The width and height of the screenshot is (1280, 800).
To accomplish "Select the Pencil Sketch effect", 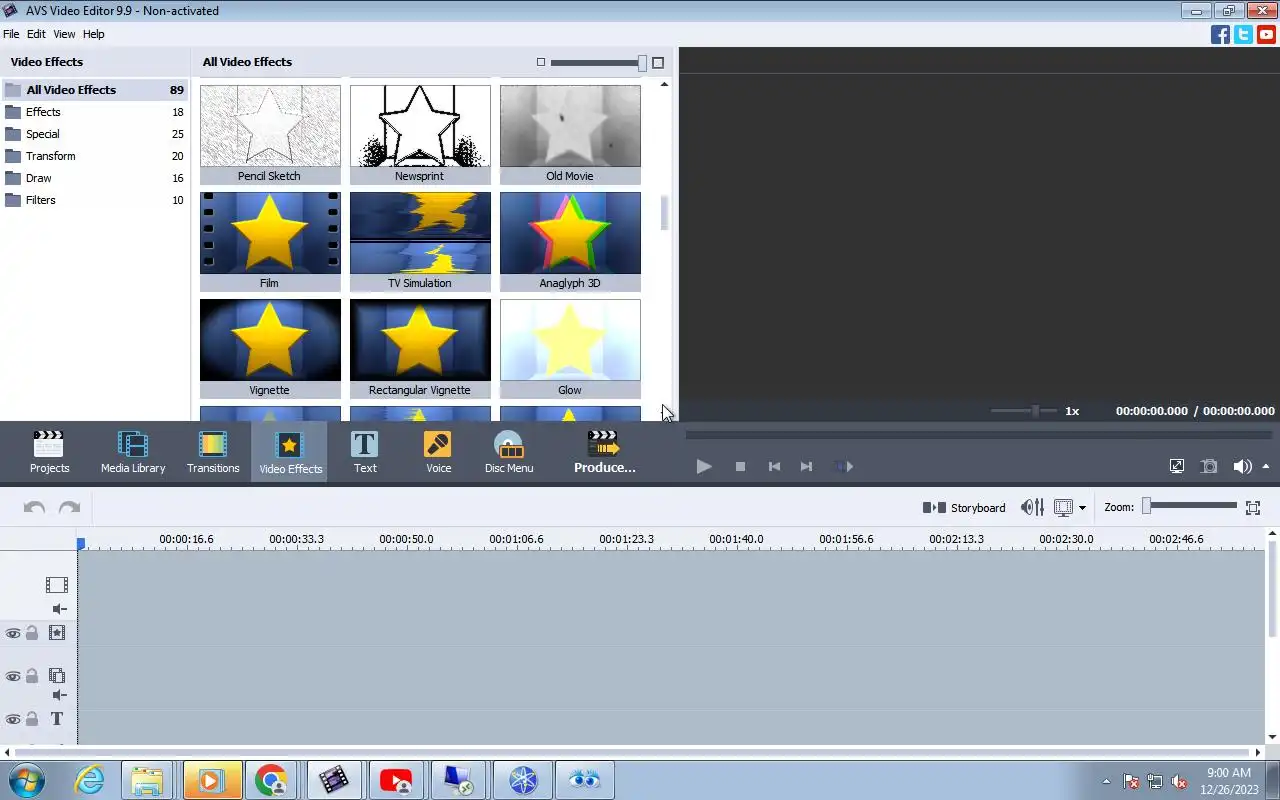I will (x=270, y=134).
